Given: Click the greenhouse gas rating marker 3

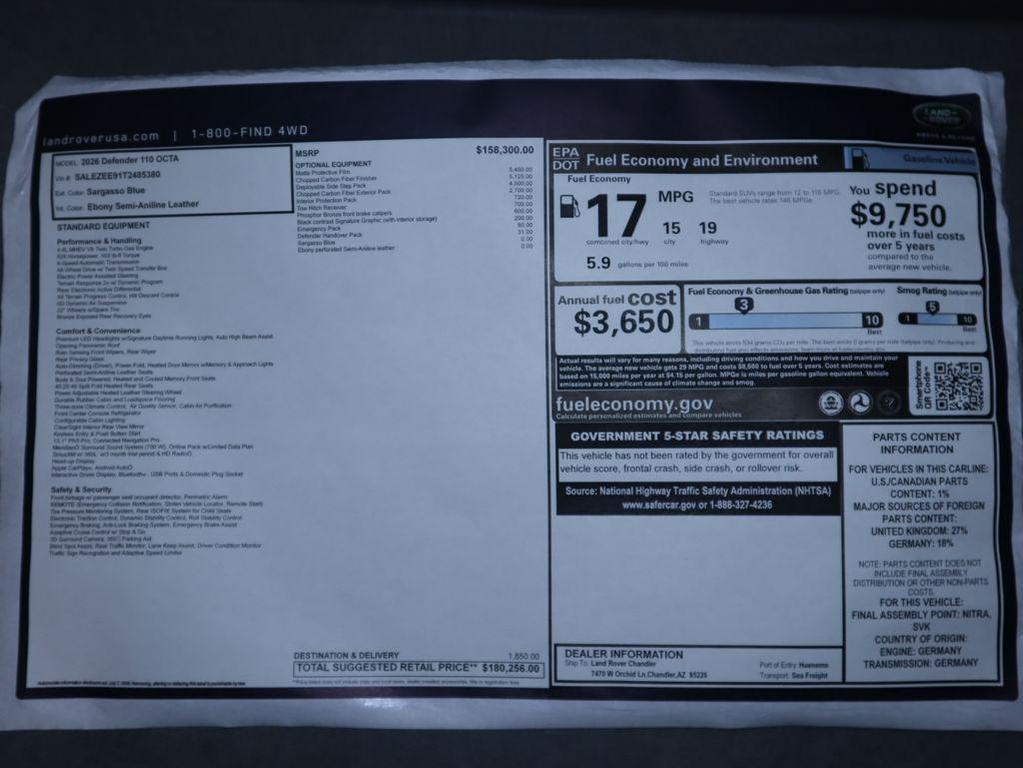Looking at the screenshot, I should click(x=743, y=305).
